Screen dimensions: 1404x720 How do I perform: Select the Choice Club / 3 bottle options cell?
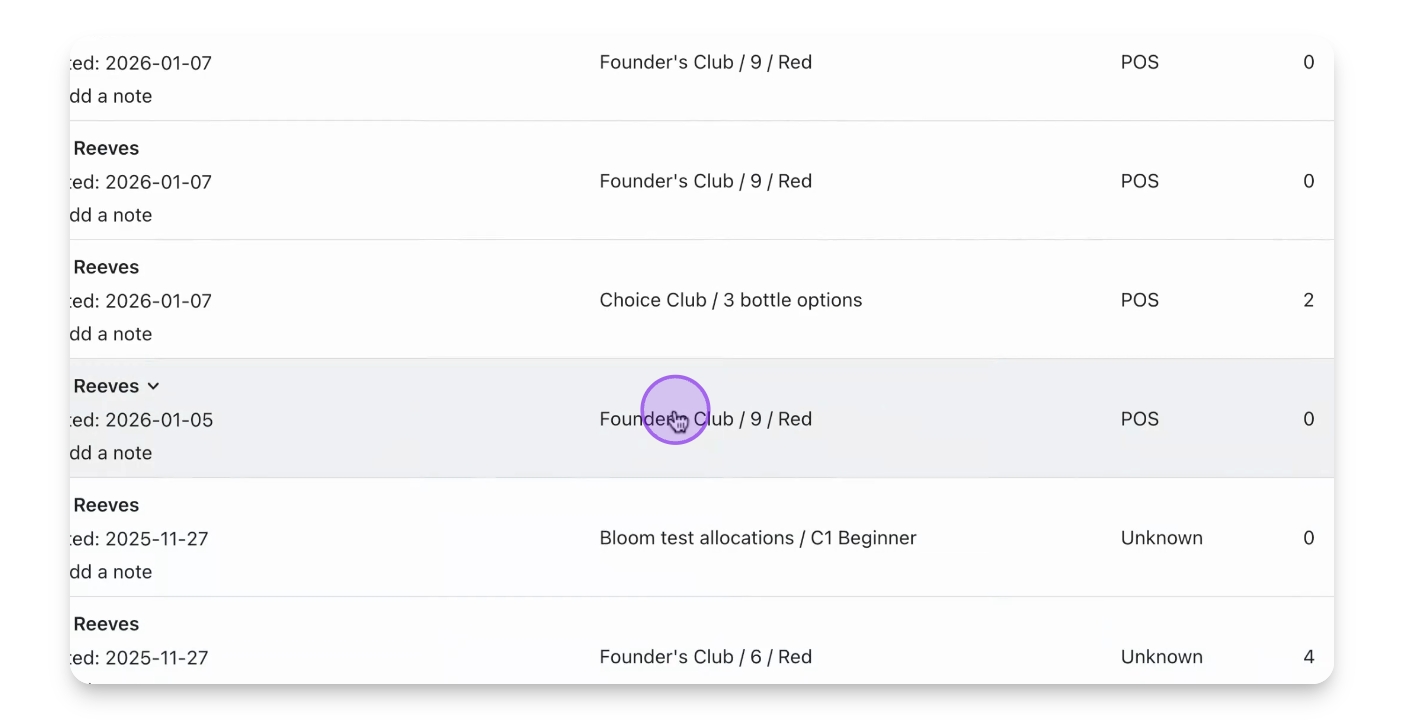click(730, 300)
